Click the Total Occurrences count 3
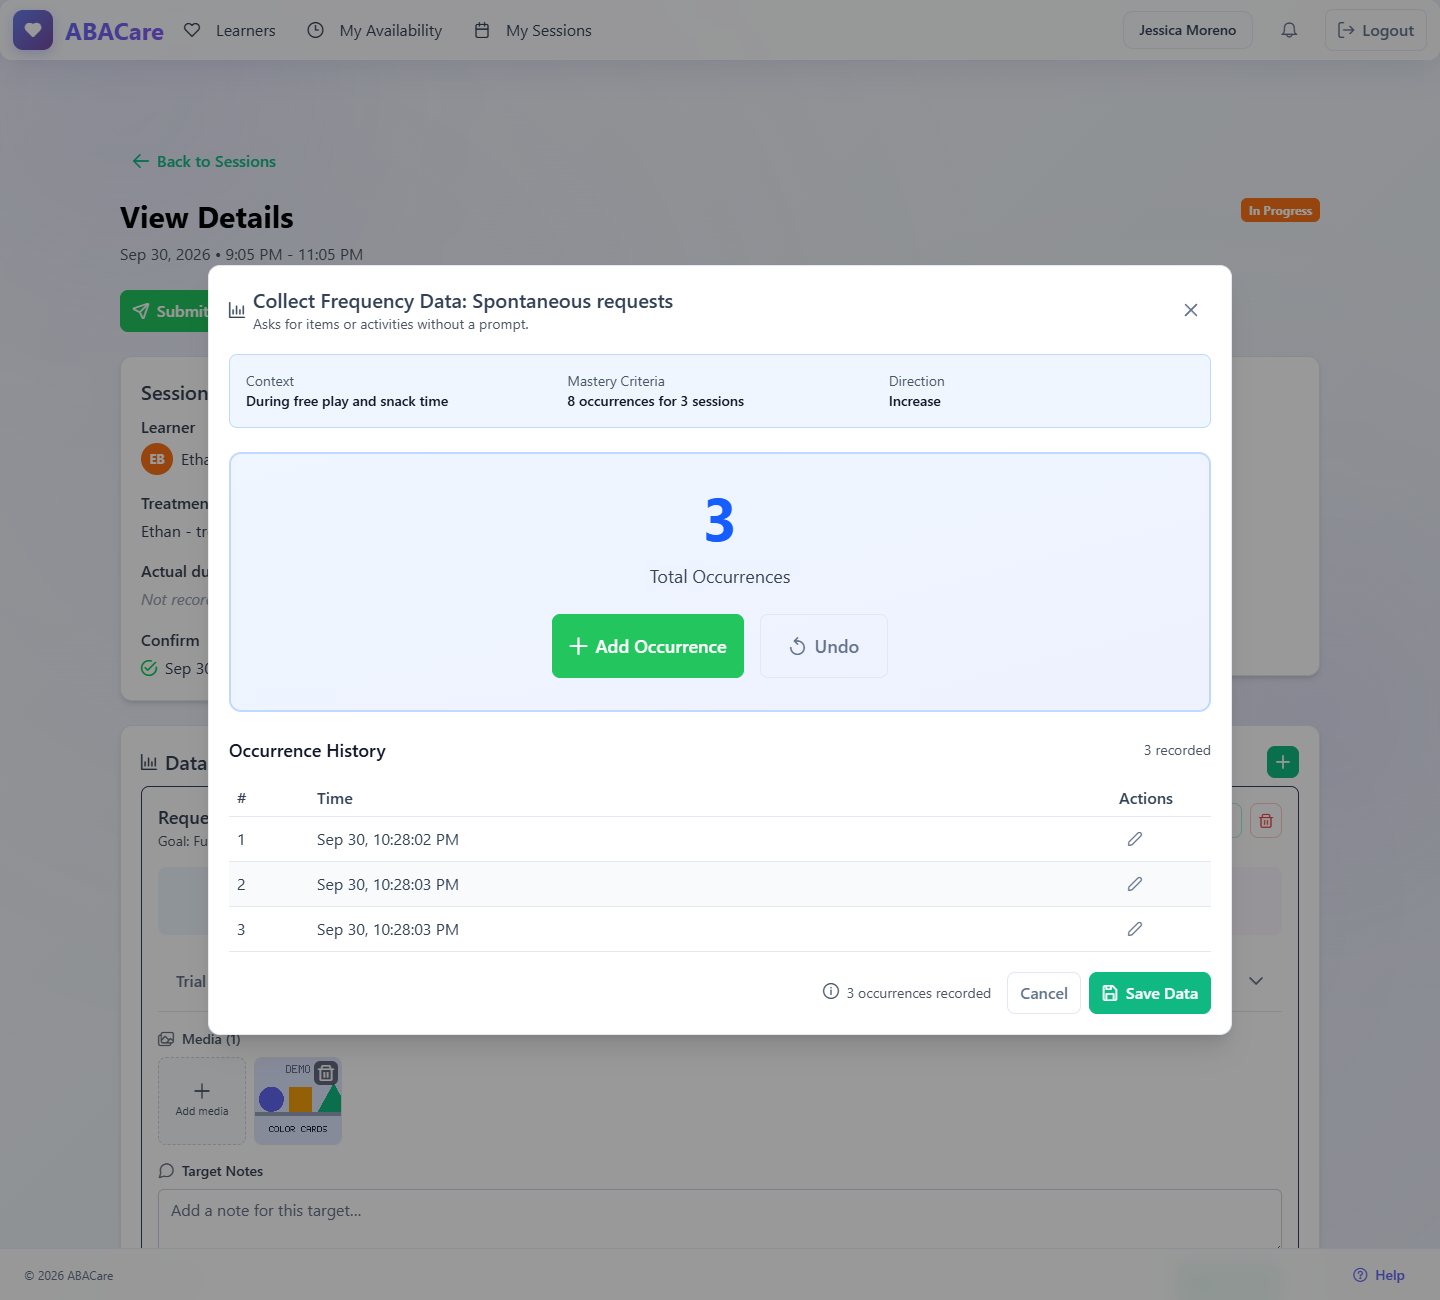This screenshot has width=1440, height=1300. (719, 520)
